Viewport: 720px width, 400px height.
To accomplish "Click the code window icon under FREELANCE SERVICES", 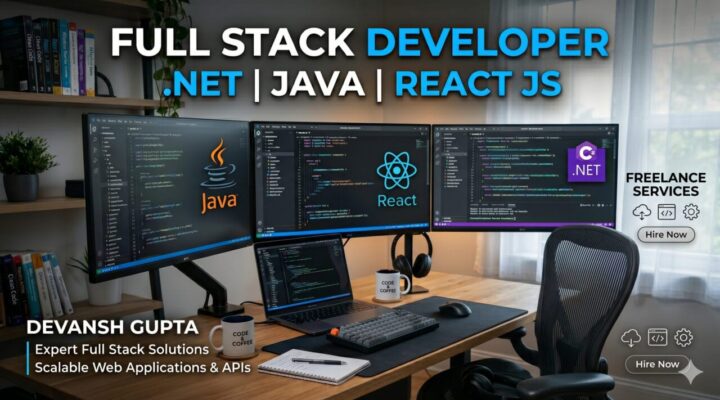I will (x=666, y=212).
